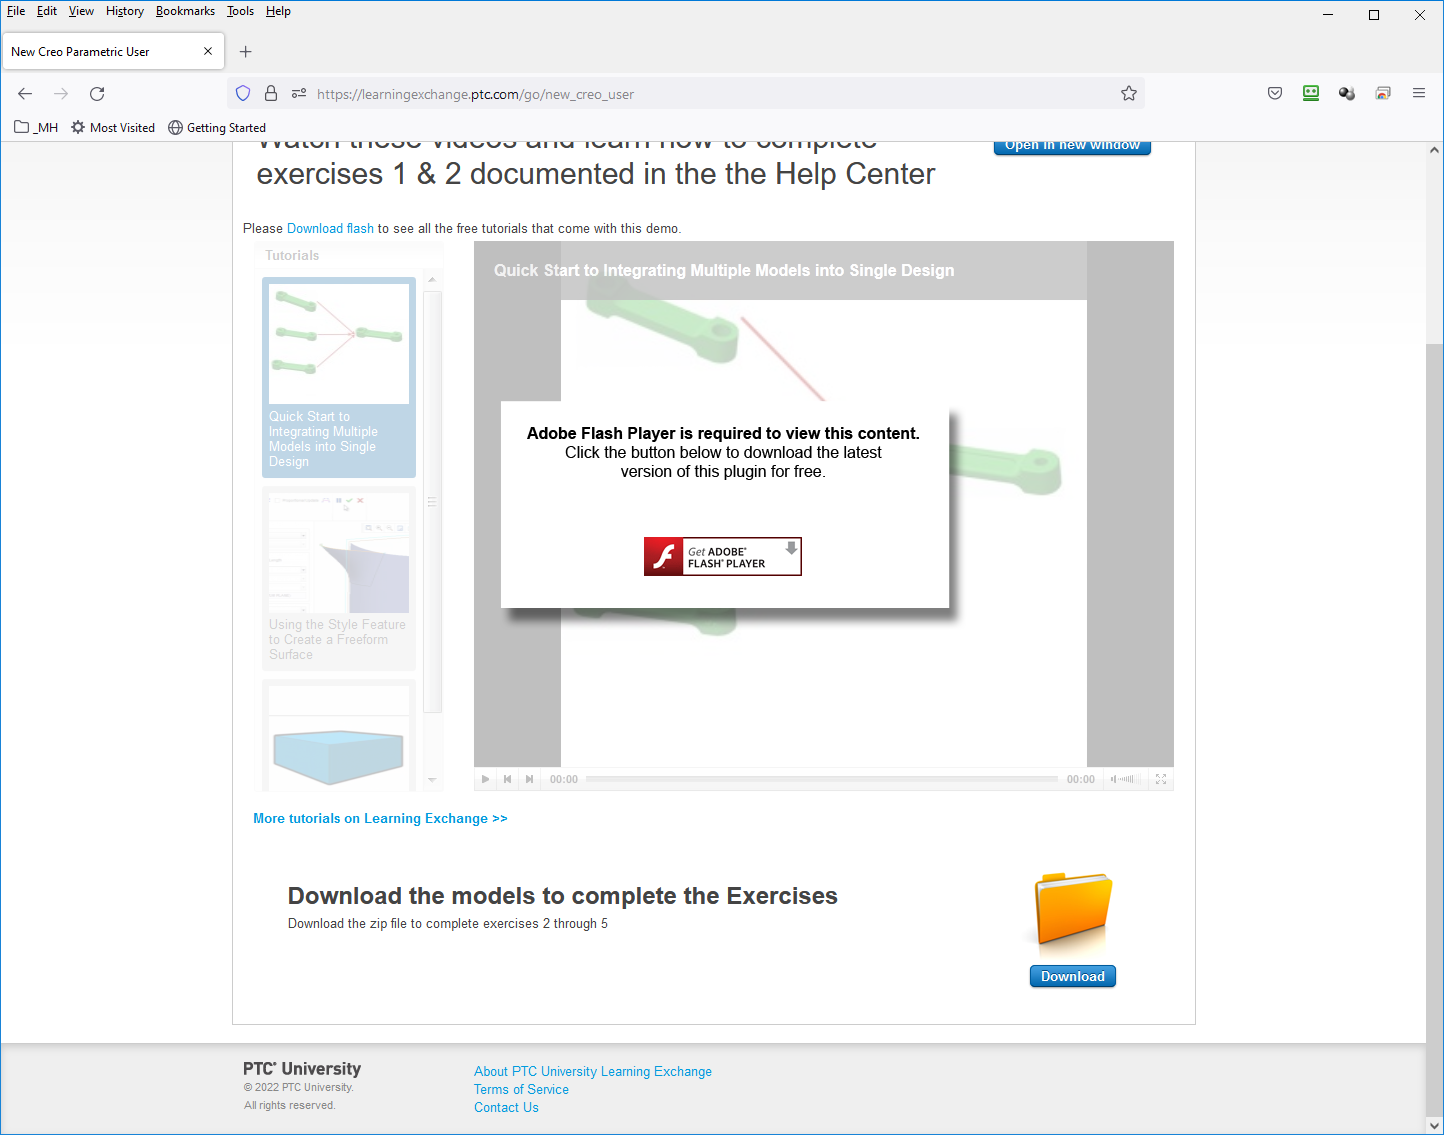Image resolution: width=1444 pixels, height=1135 pixels.
Task: Open the Firefox application menu
Action: pyautogui.click(x=1419, y=93)
